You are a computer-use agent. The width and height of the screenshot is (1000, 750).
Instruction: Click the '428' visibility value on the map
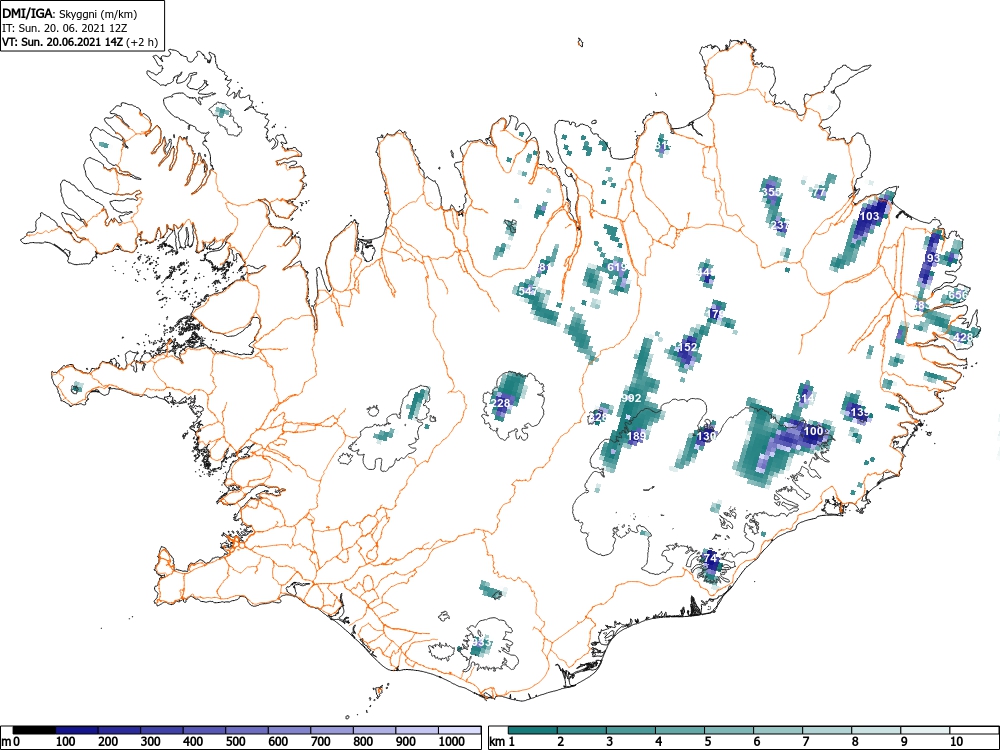point(963,337)
